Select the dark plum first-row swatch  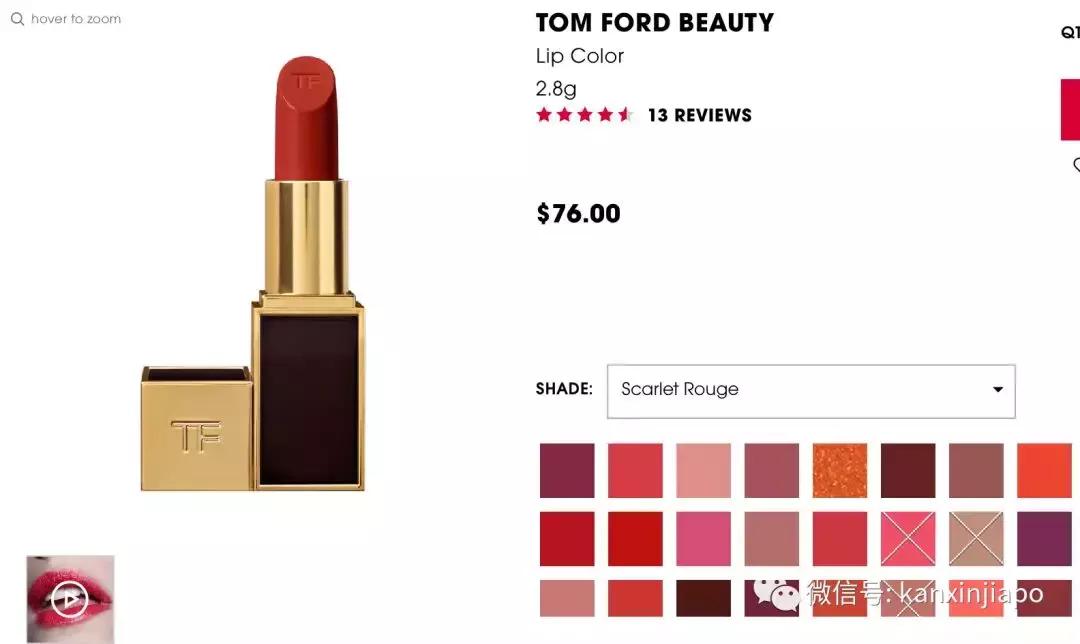tap(567, 470)
